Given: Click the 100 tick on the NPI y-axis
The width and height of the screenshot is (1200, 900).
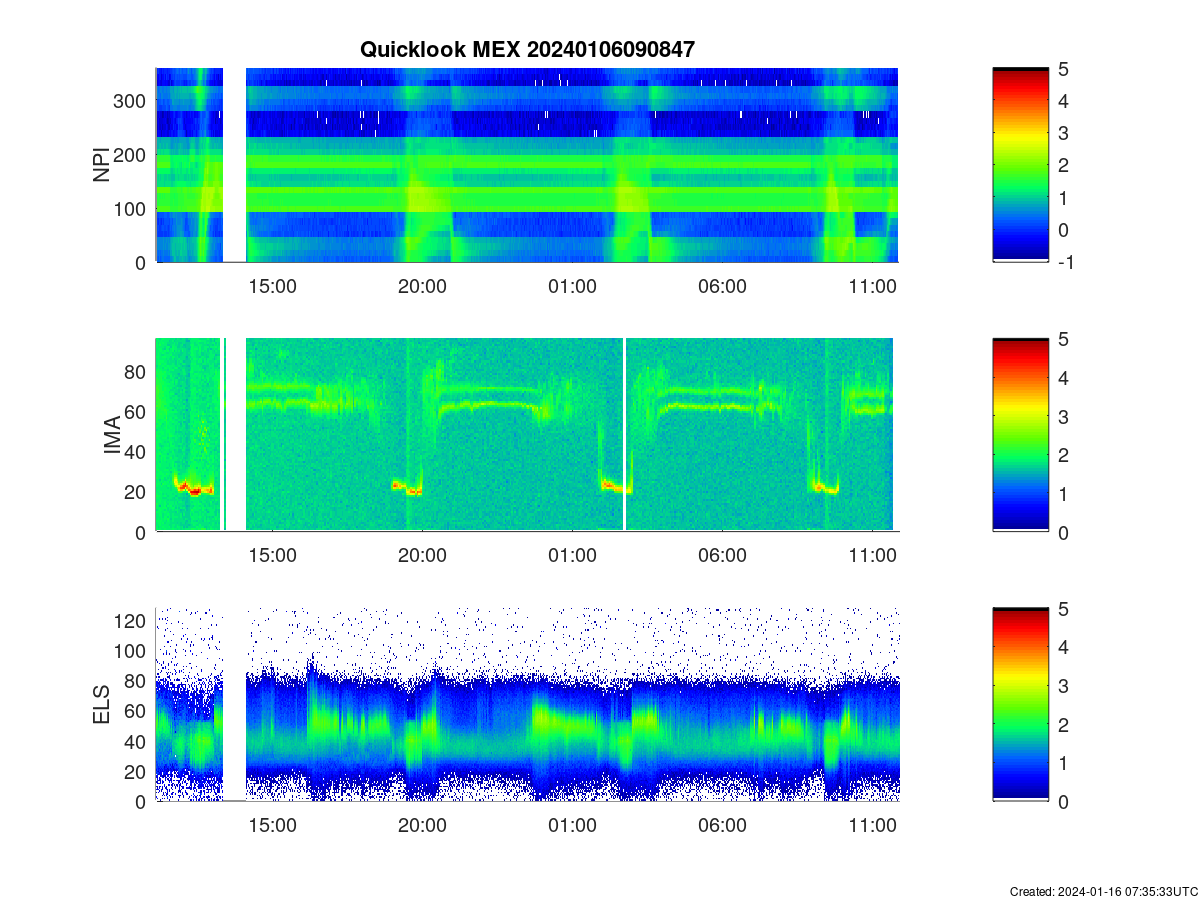Looking at the screenshot, I should (x=131, y=209).
